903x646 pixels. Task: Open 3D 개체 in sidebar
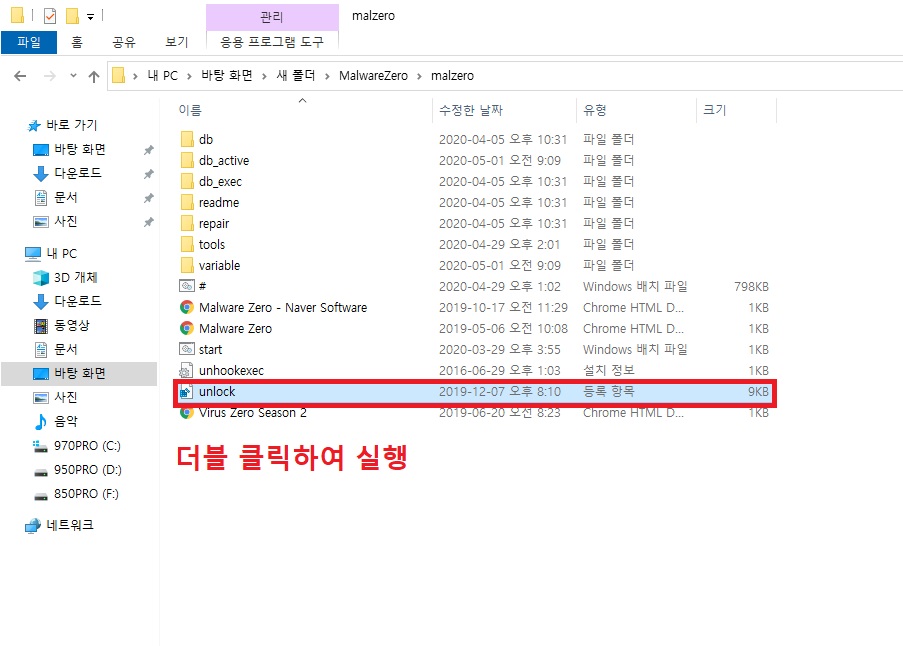point(75,278)
